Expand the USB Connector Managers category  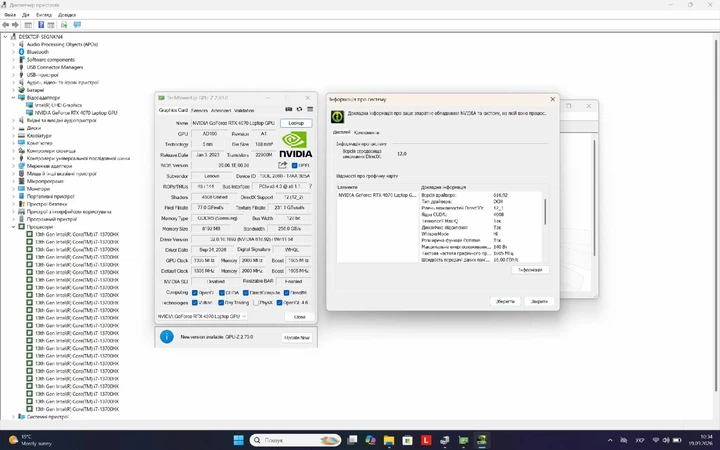tap(13, 67)
